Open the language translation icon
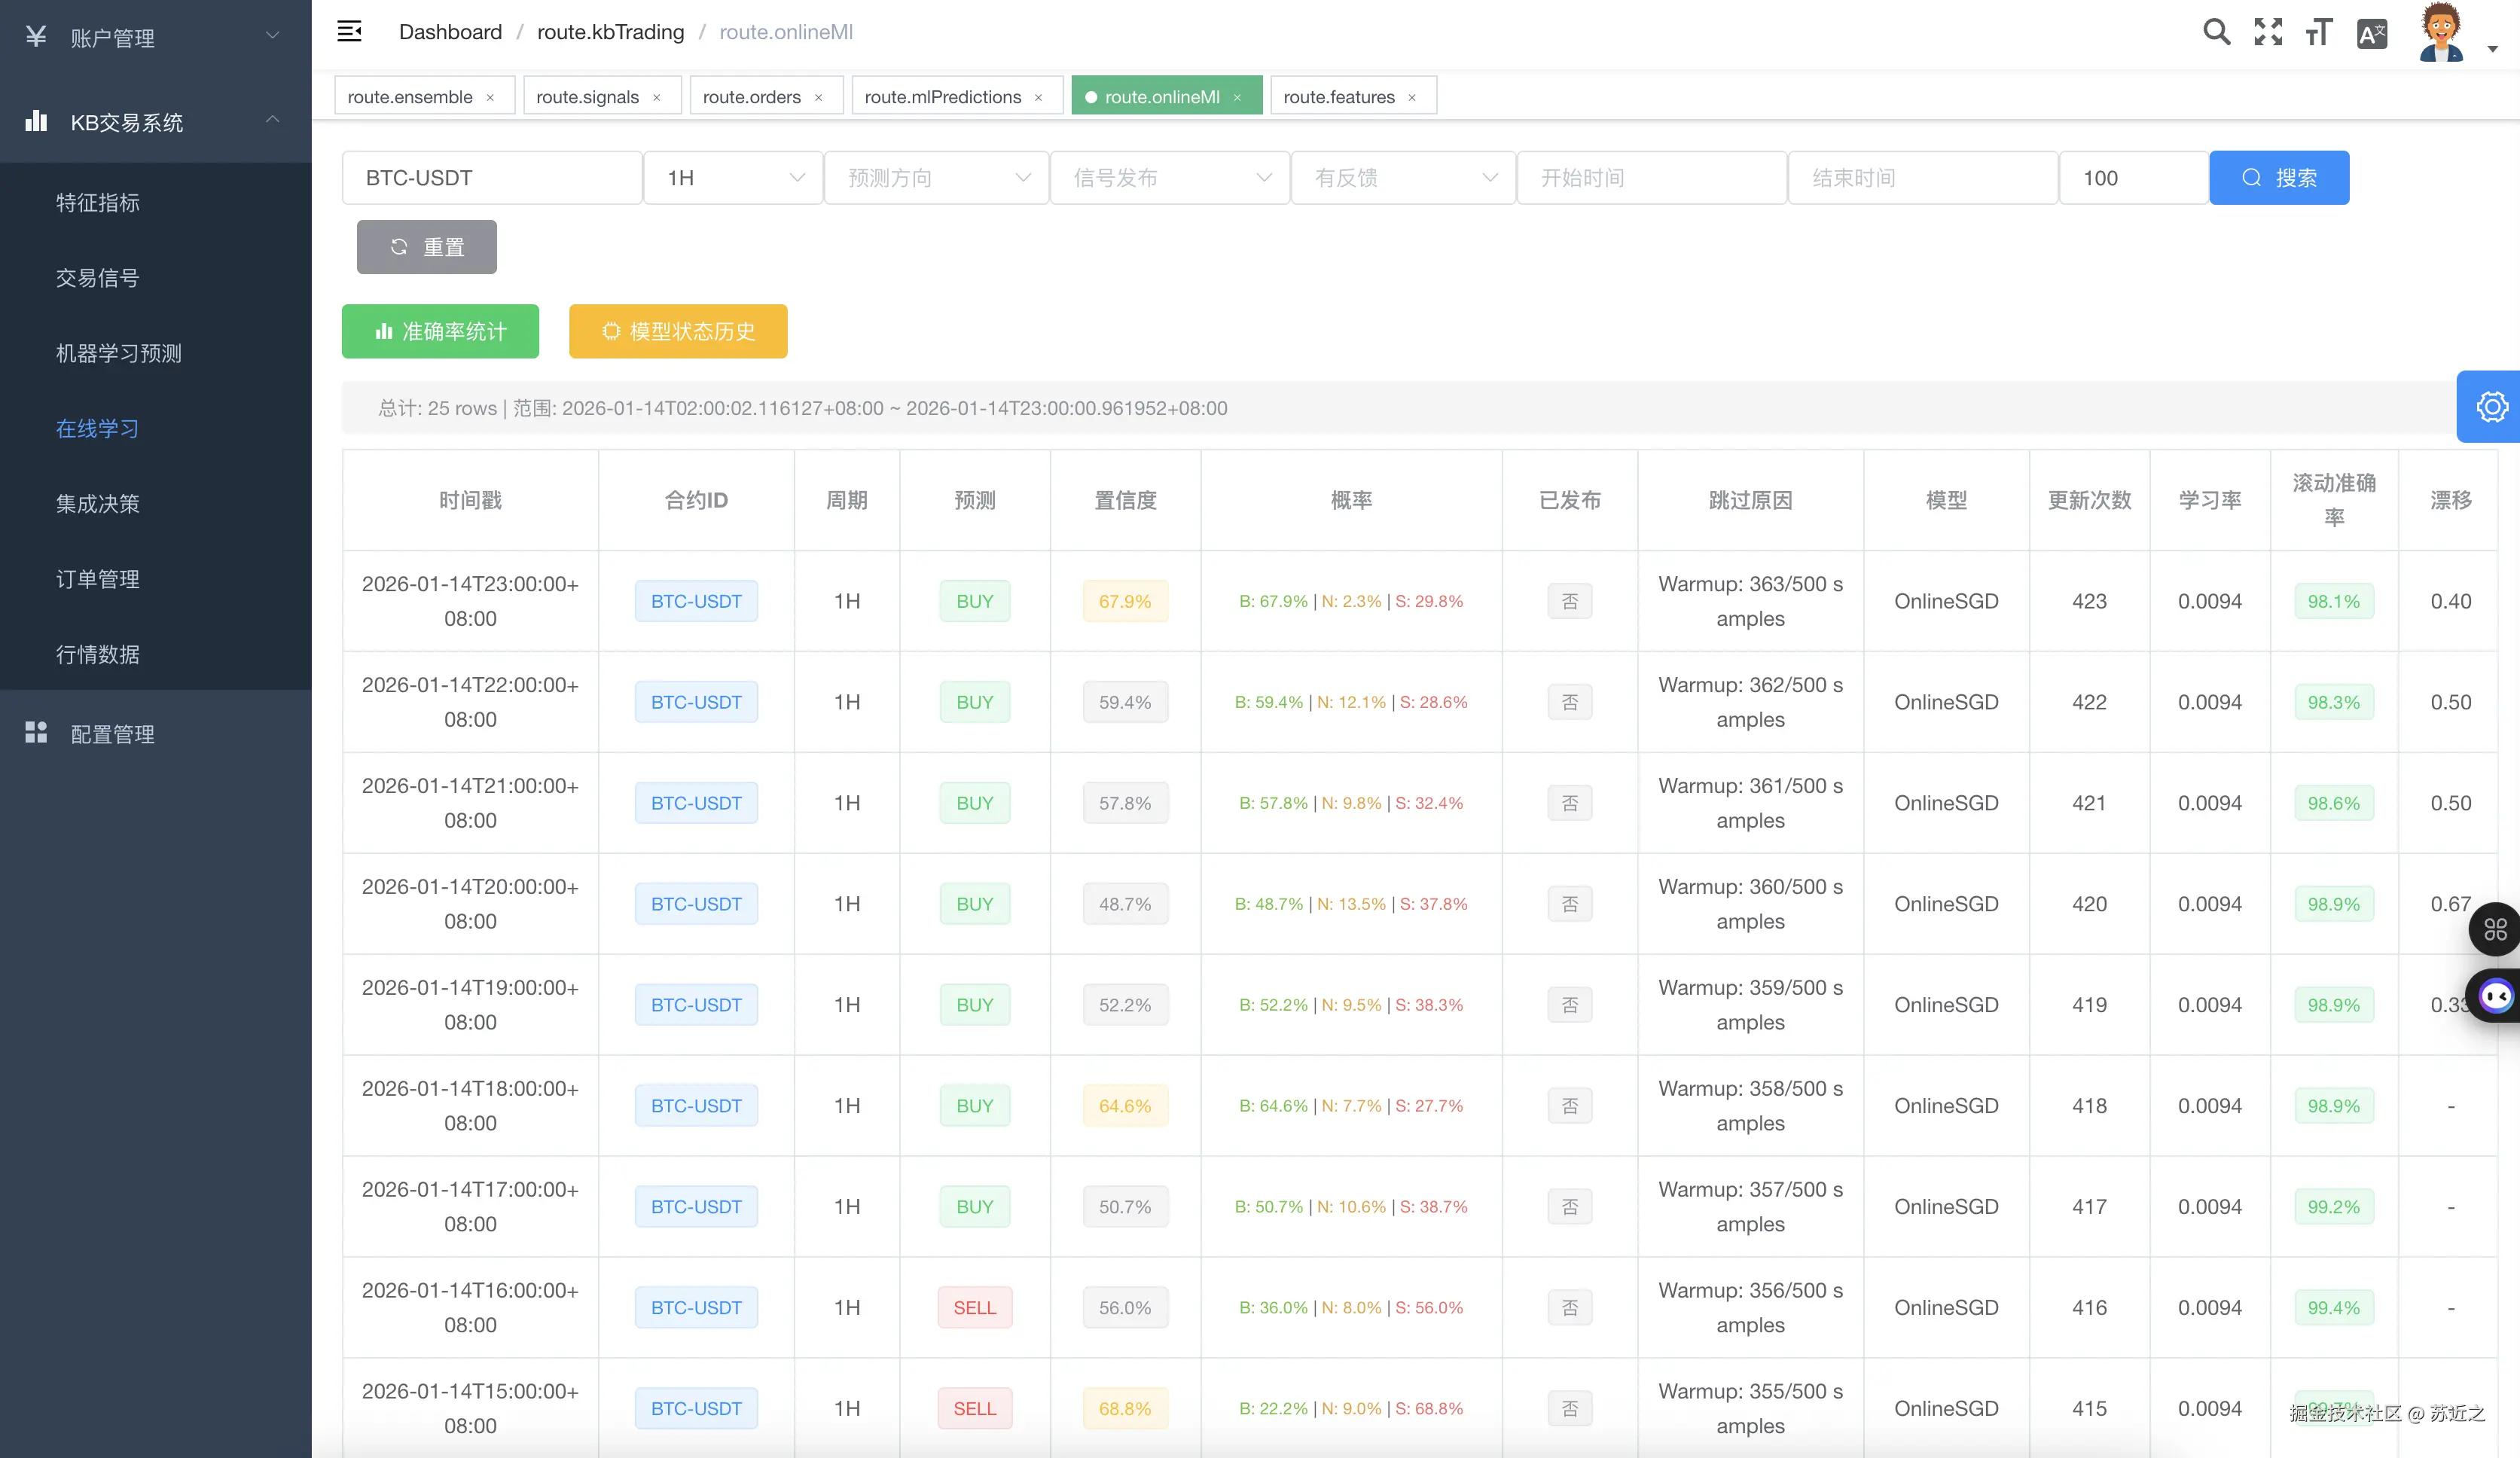 click(x=2371, y=34)
